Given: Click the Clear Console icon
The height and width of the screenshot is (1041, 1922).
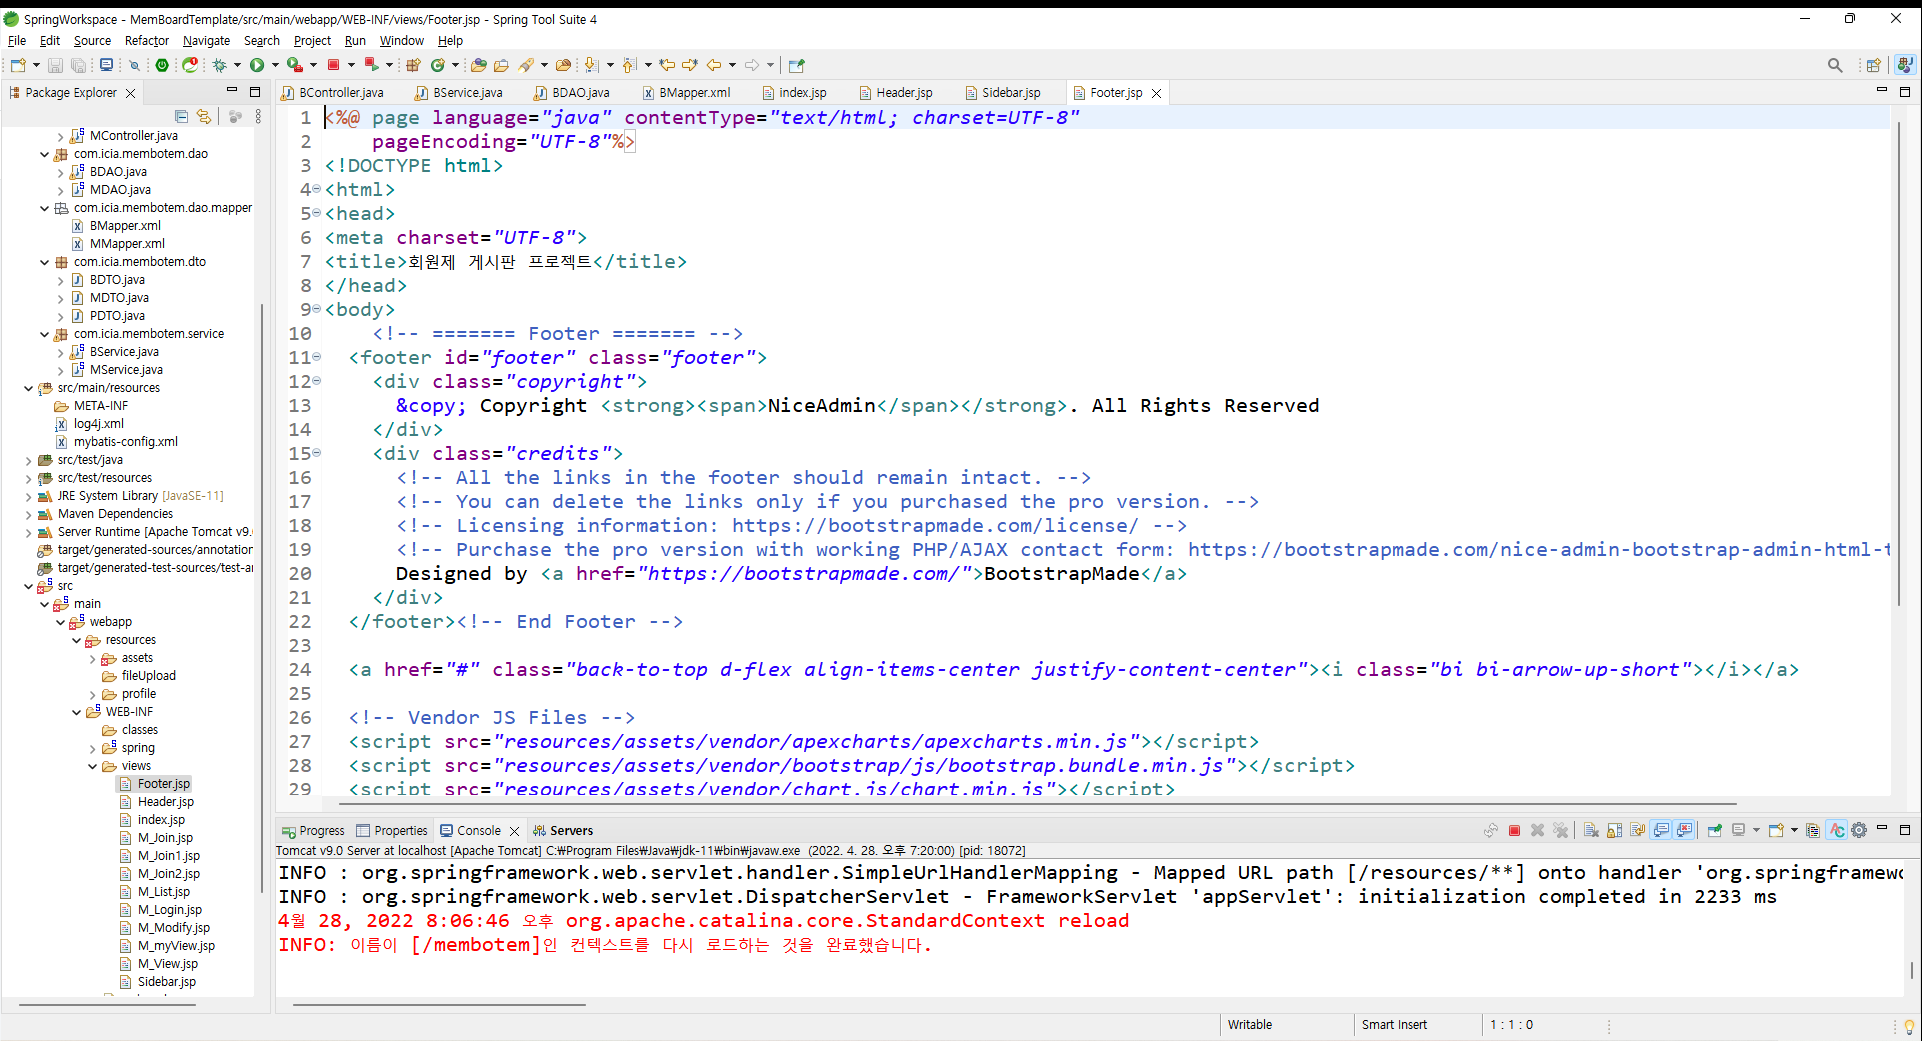Looking at the screenshot, I should pos(1591,830).
